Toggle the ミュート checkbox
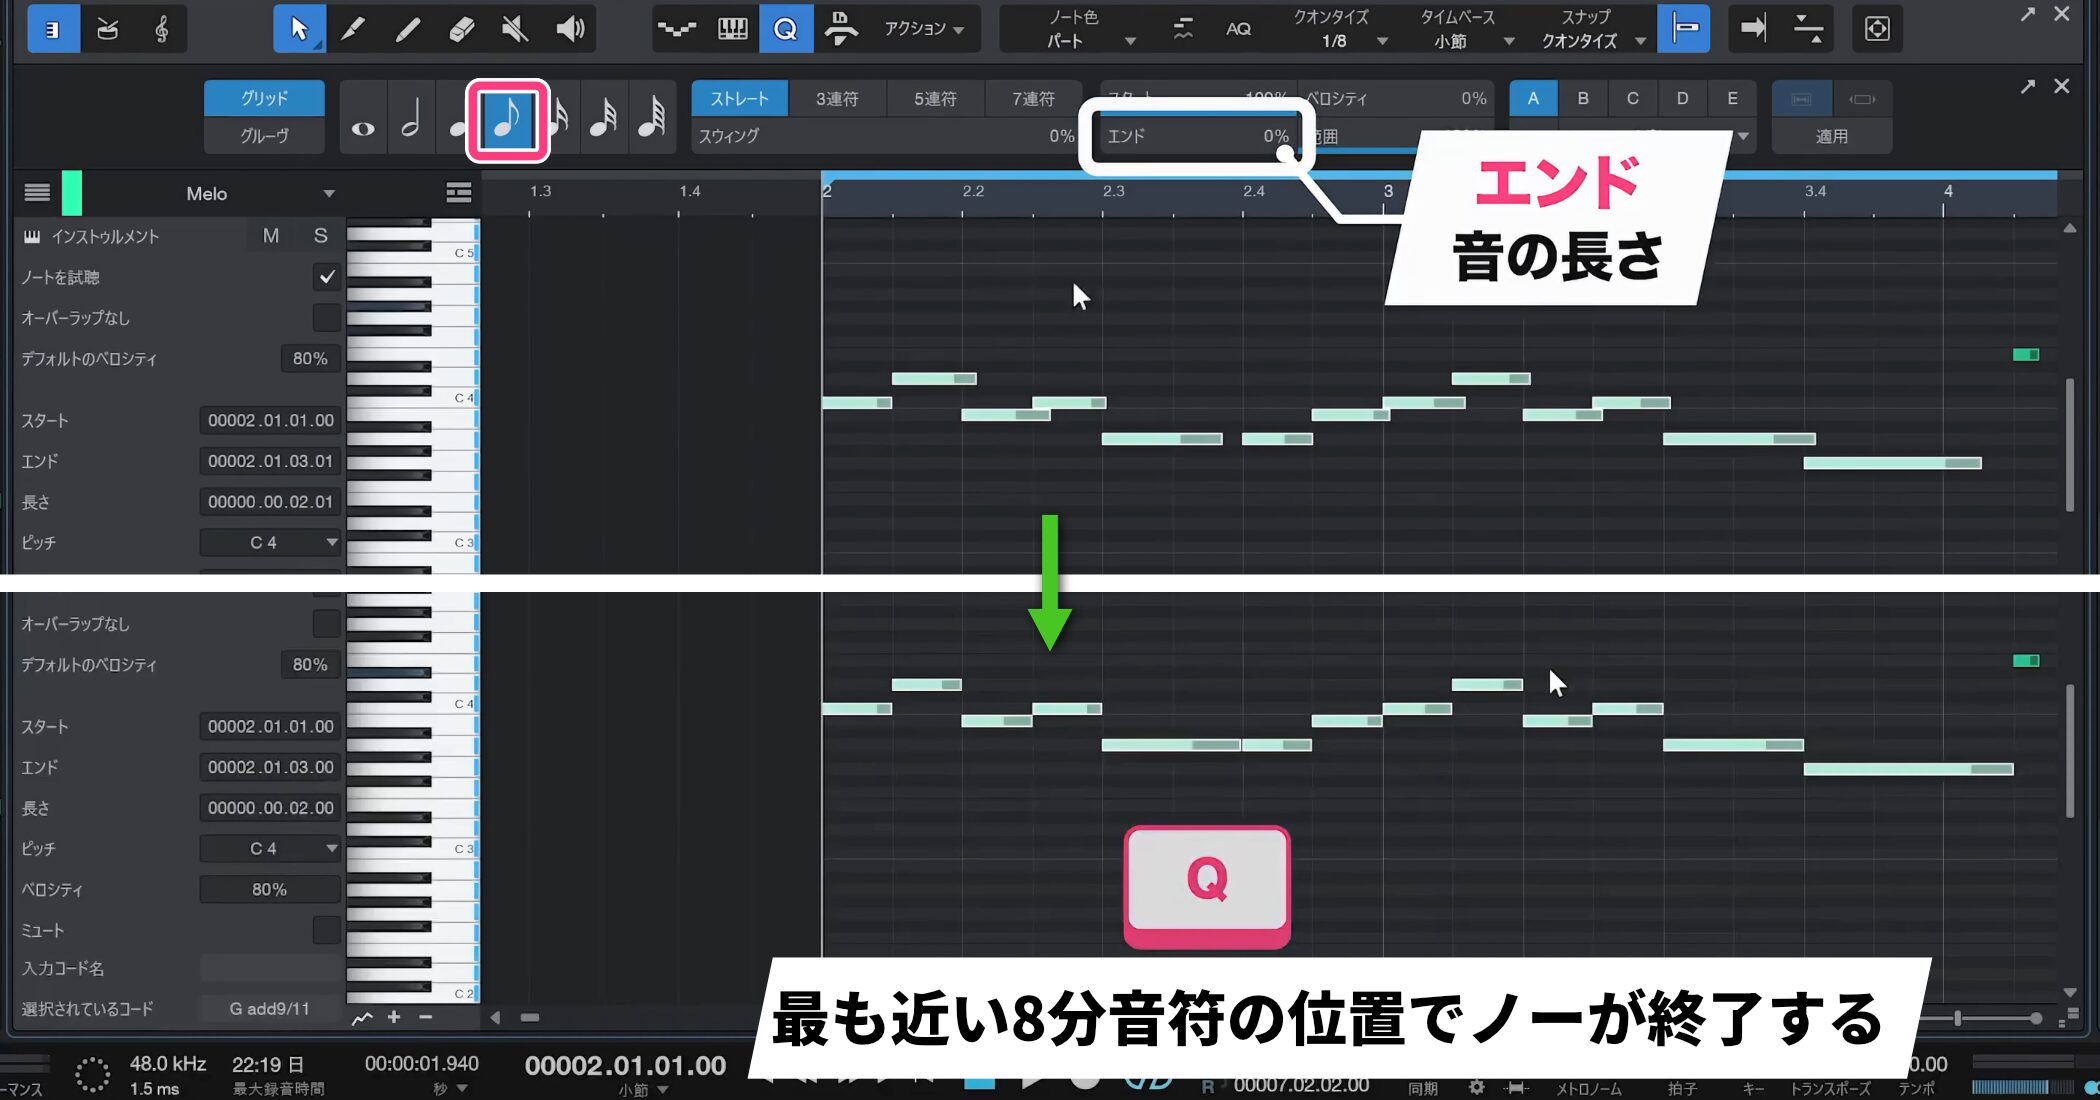Screen dimensions: 2100x1100 coord(326,930)
